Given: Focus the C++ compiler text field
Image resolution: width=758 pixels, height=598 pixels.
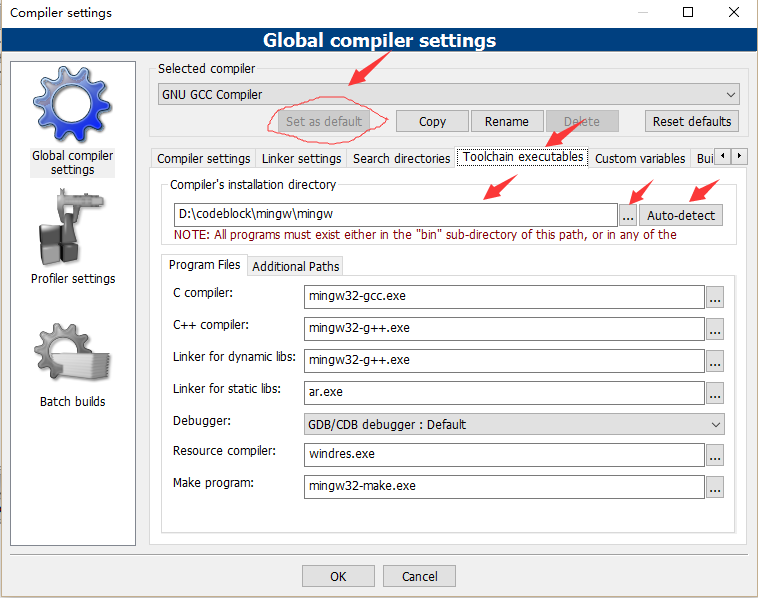Looking at the screenshot, I should [x=504, y=329].
